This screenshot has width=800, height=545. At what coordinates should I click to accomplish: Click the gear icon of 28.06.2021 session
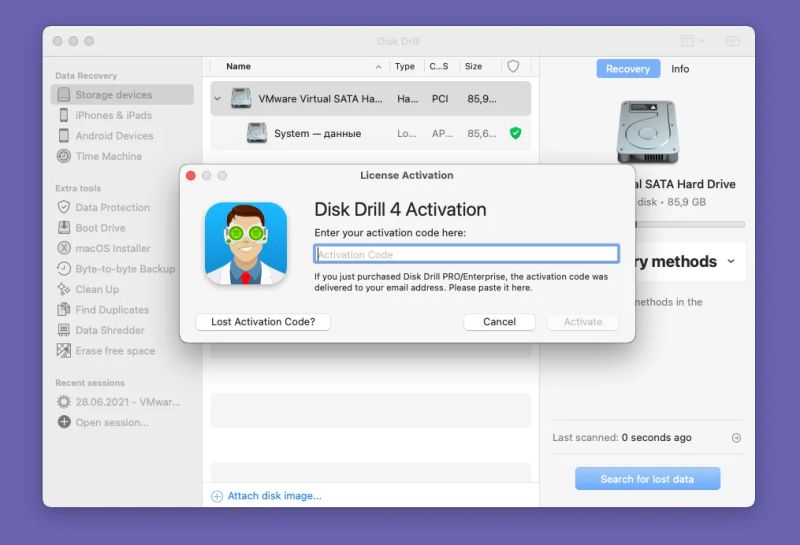point(64,402)
